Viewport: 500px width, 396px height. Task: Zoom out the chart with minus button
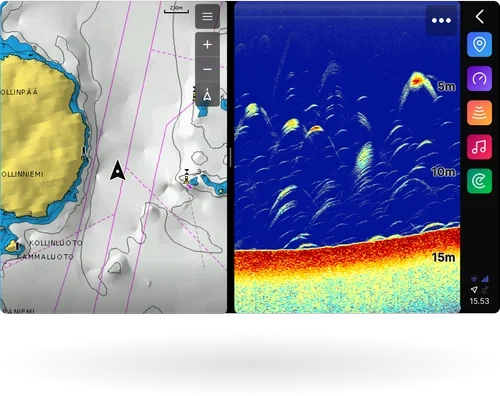coord(207,69)
